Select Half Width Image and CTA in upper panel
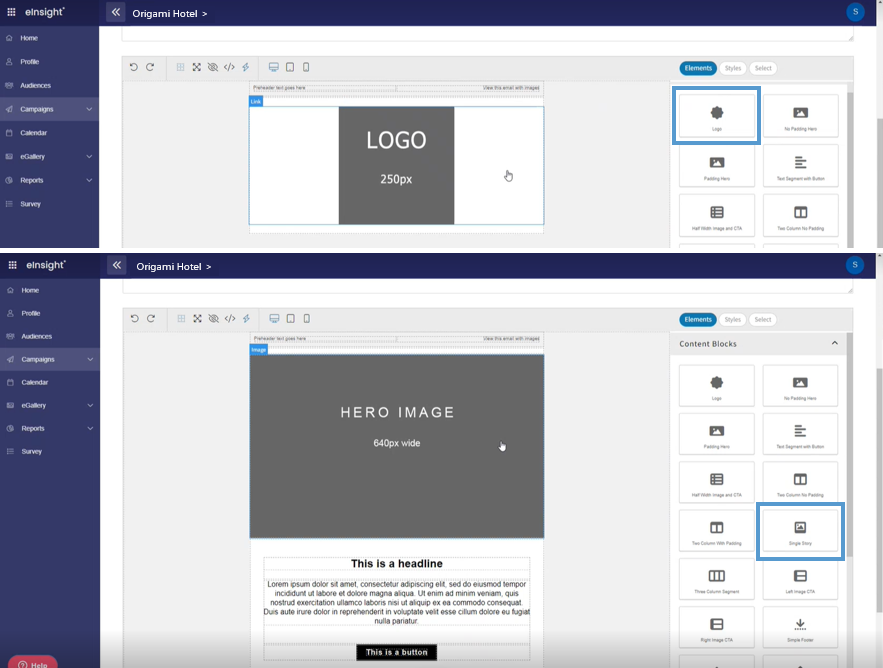 (x=716, y=215)
